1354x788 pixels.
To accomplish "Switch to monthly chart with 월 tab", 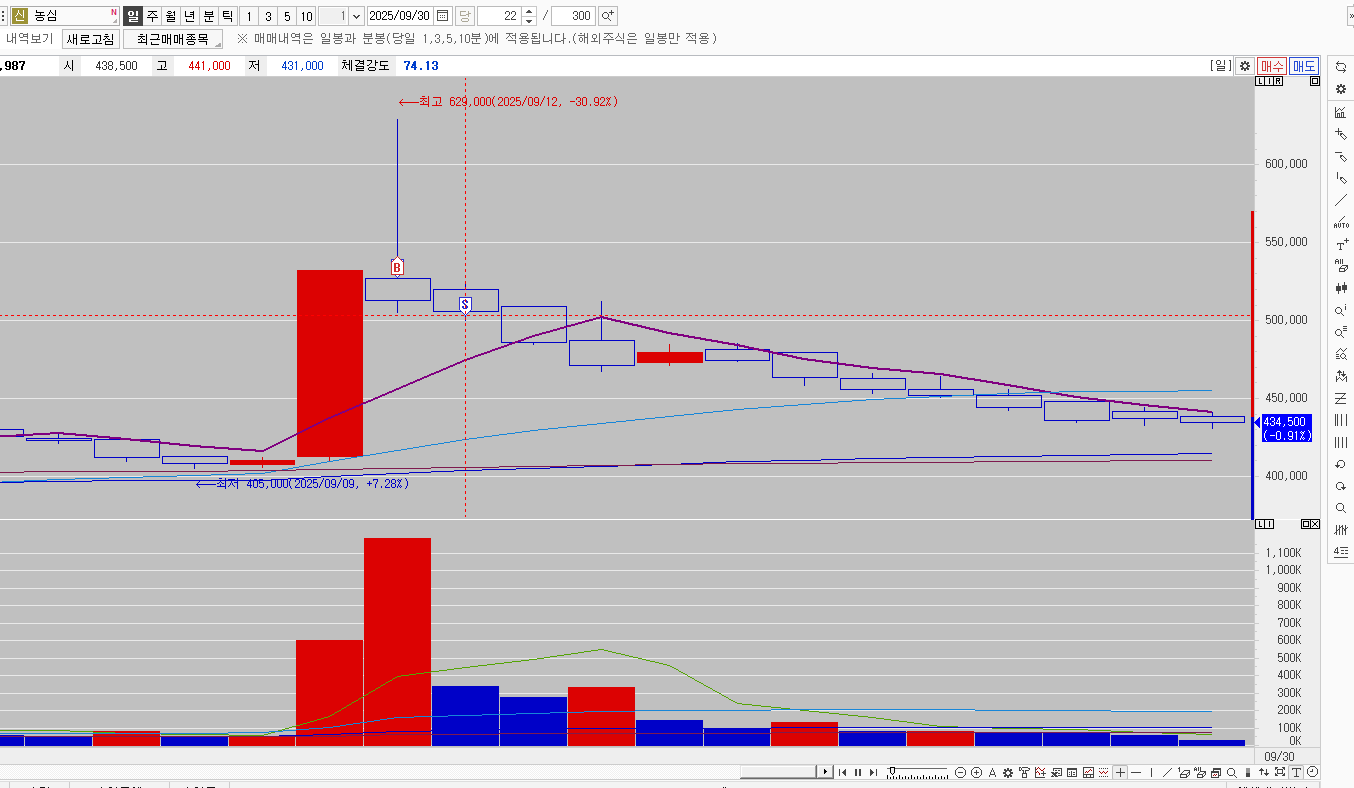I will click(x=171, y=16).
